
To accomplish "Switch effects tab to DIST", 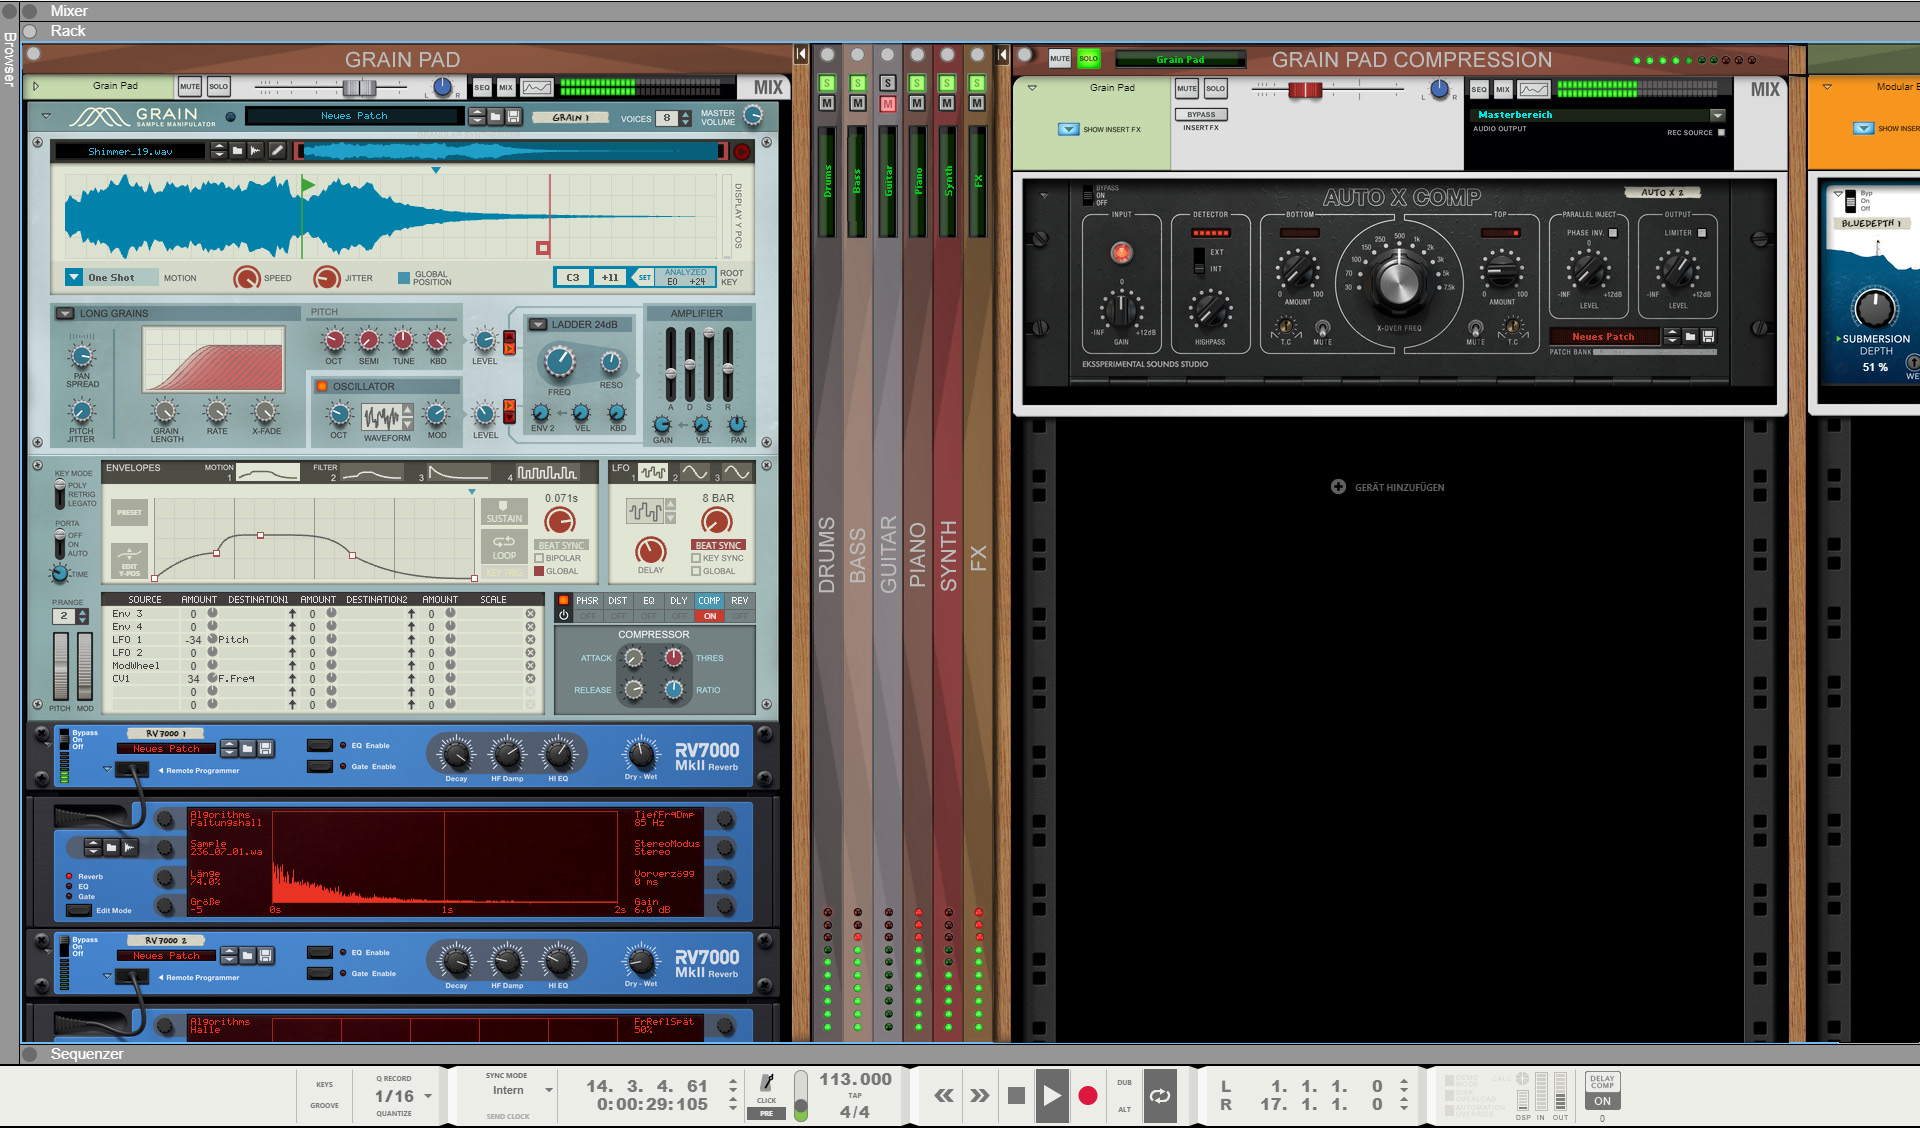I will click(618, 601).
